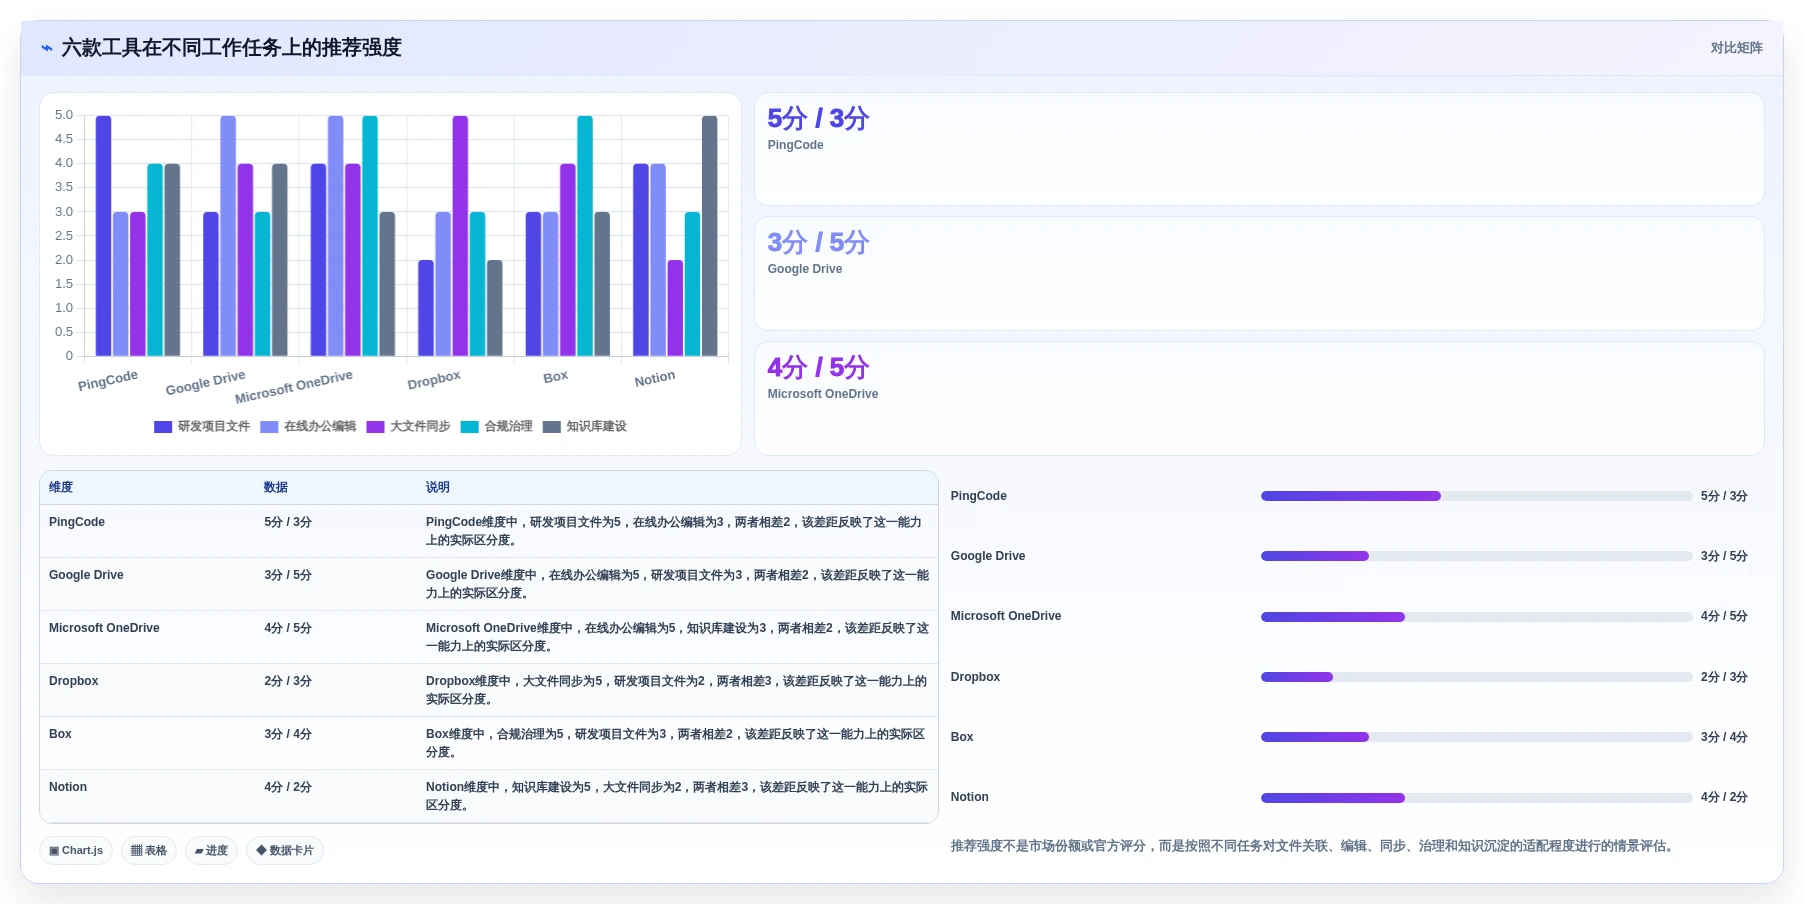Select the Microsoft OneDrive 4分 / 5分 stat card

pyautogui.click(x=1259, y=399)
